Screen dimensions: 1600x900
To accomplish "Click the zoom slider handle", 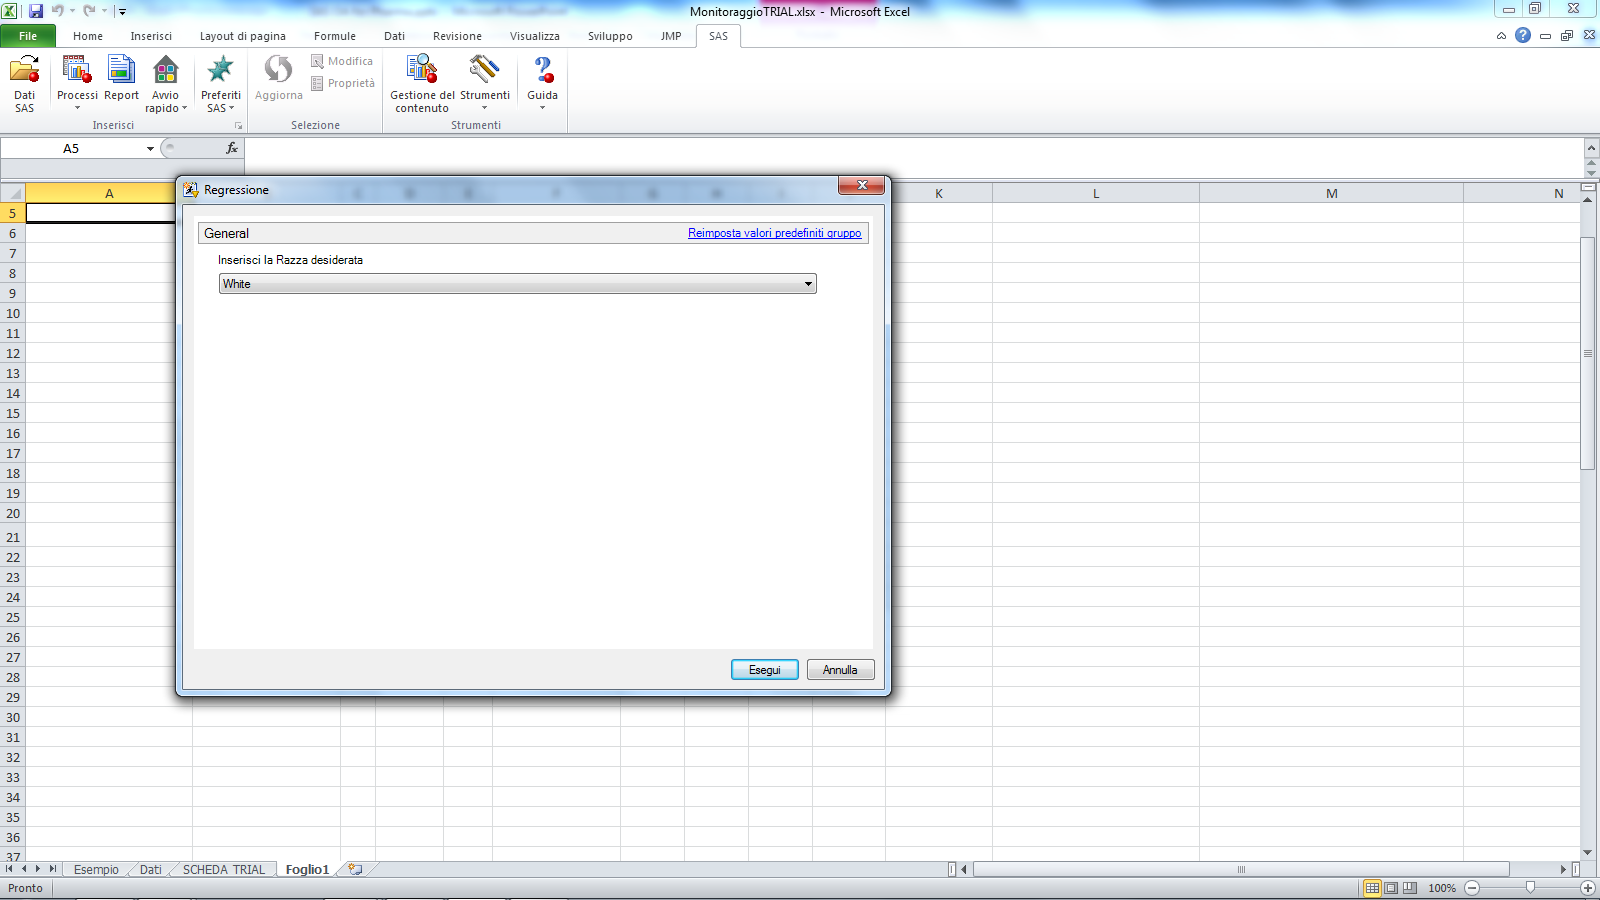I will [1530, 888].
